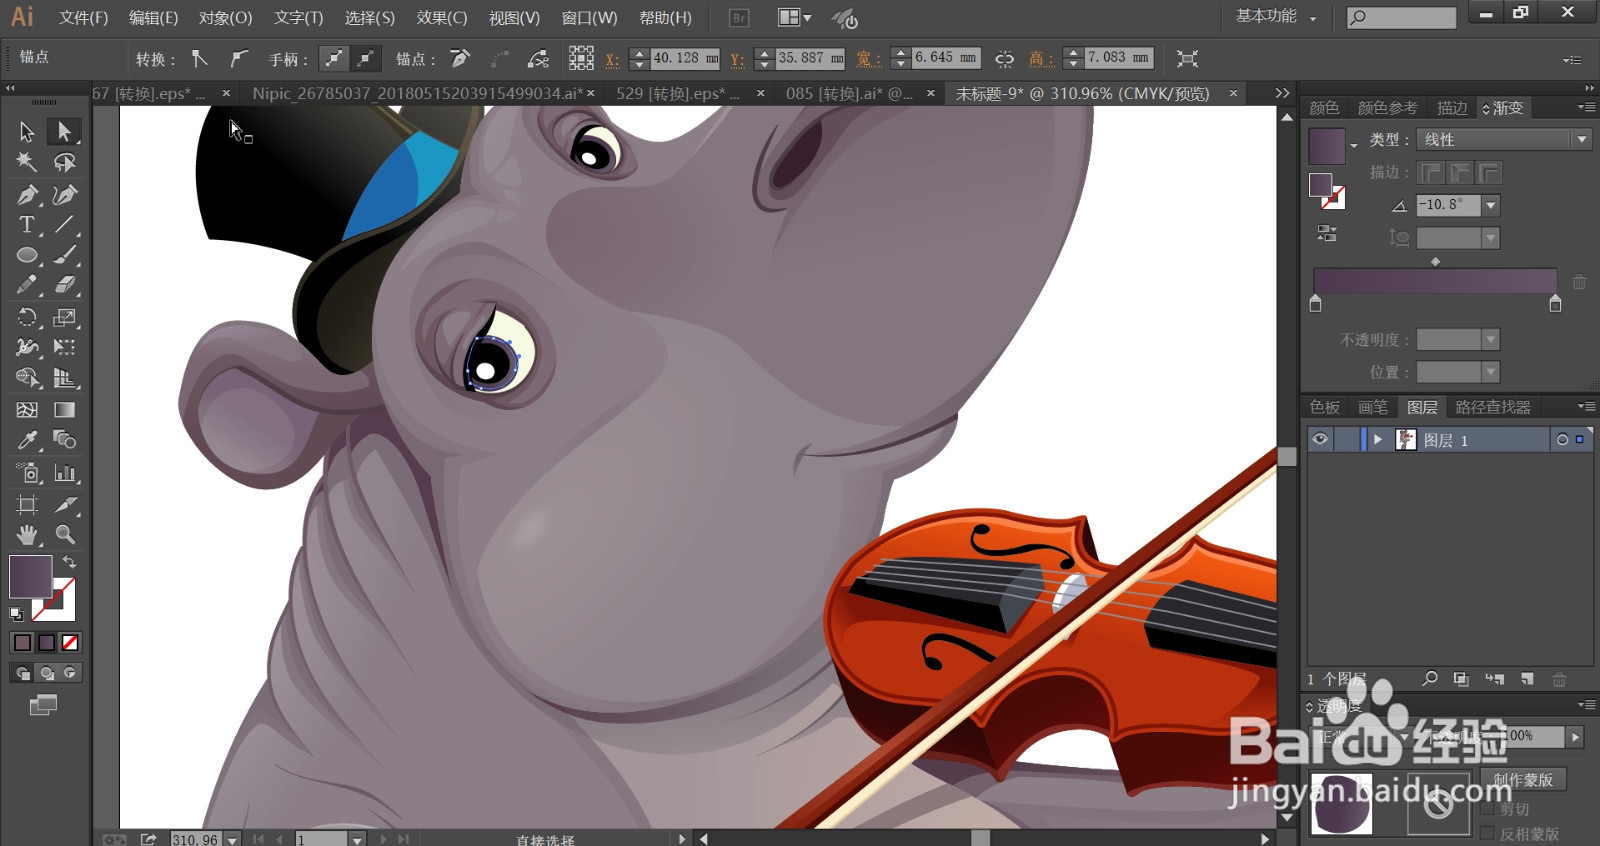Select the Artboard tool
This screenshot has width=1600, height=846.
coord(27,504)
